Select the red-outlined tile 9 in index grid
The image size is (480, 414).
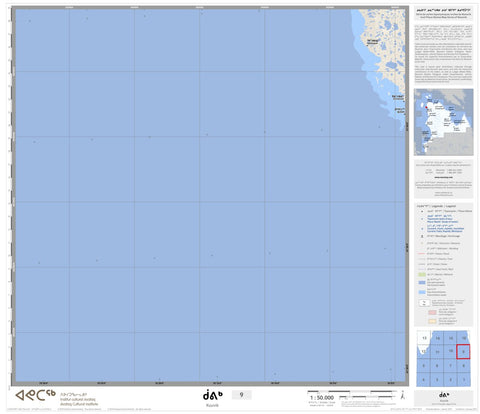[463, 352]
